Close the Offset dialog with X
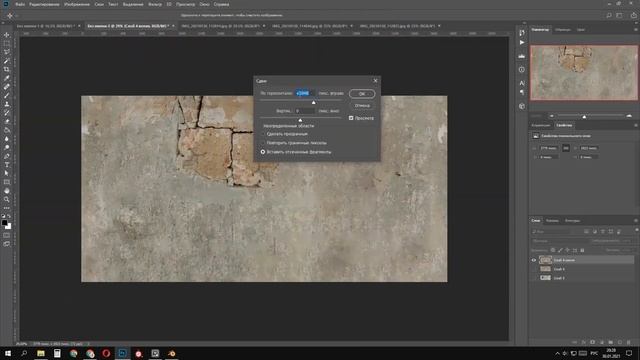The width and height of the screenshot is (640, 360). [x=376, y=81]
